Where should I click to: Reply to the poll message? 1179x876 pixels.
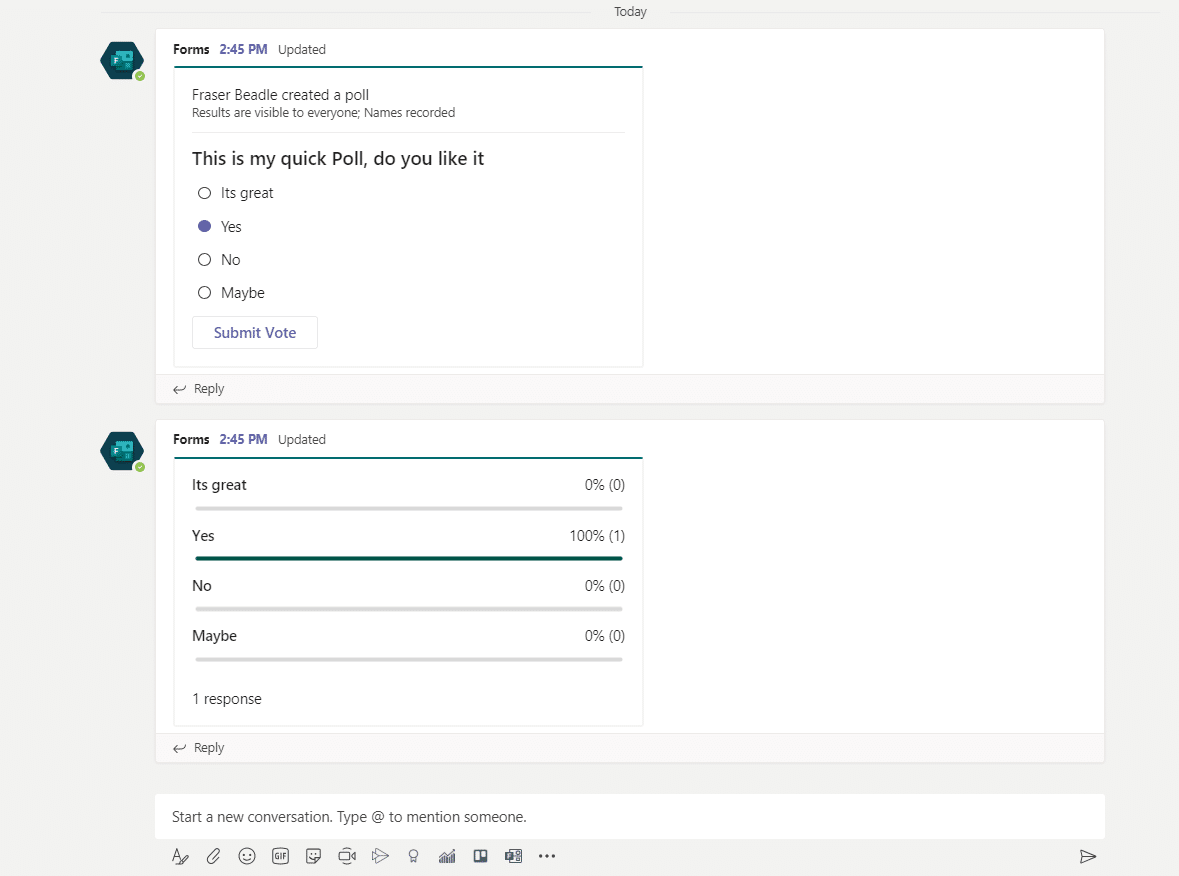pos(199,389)
